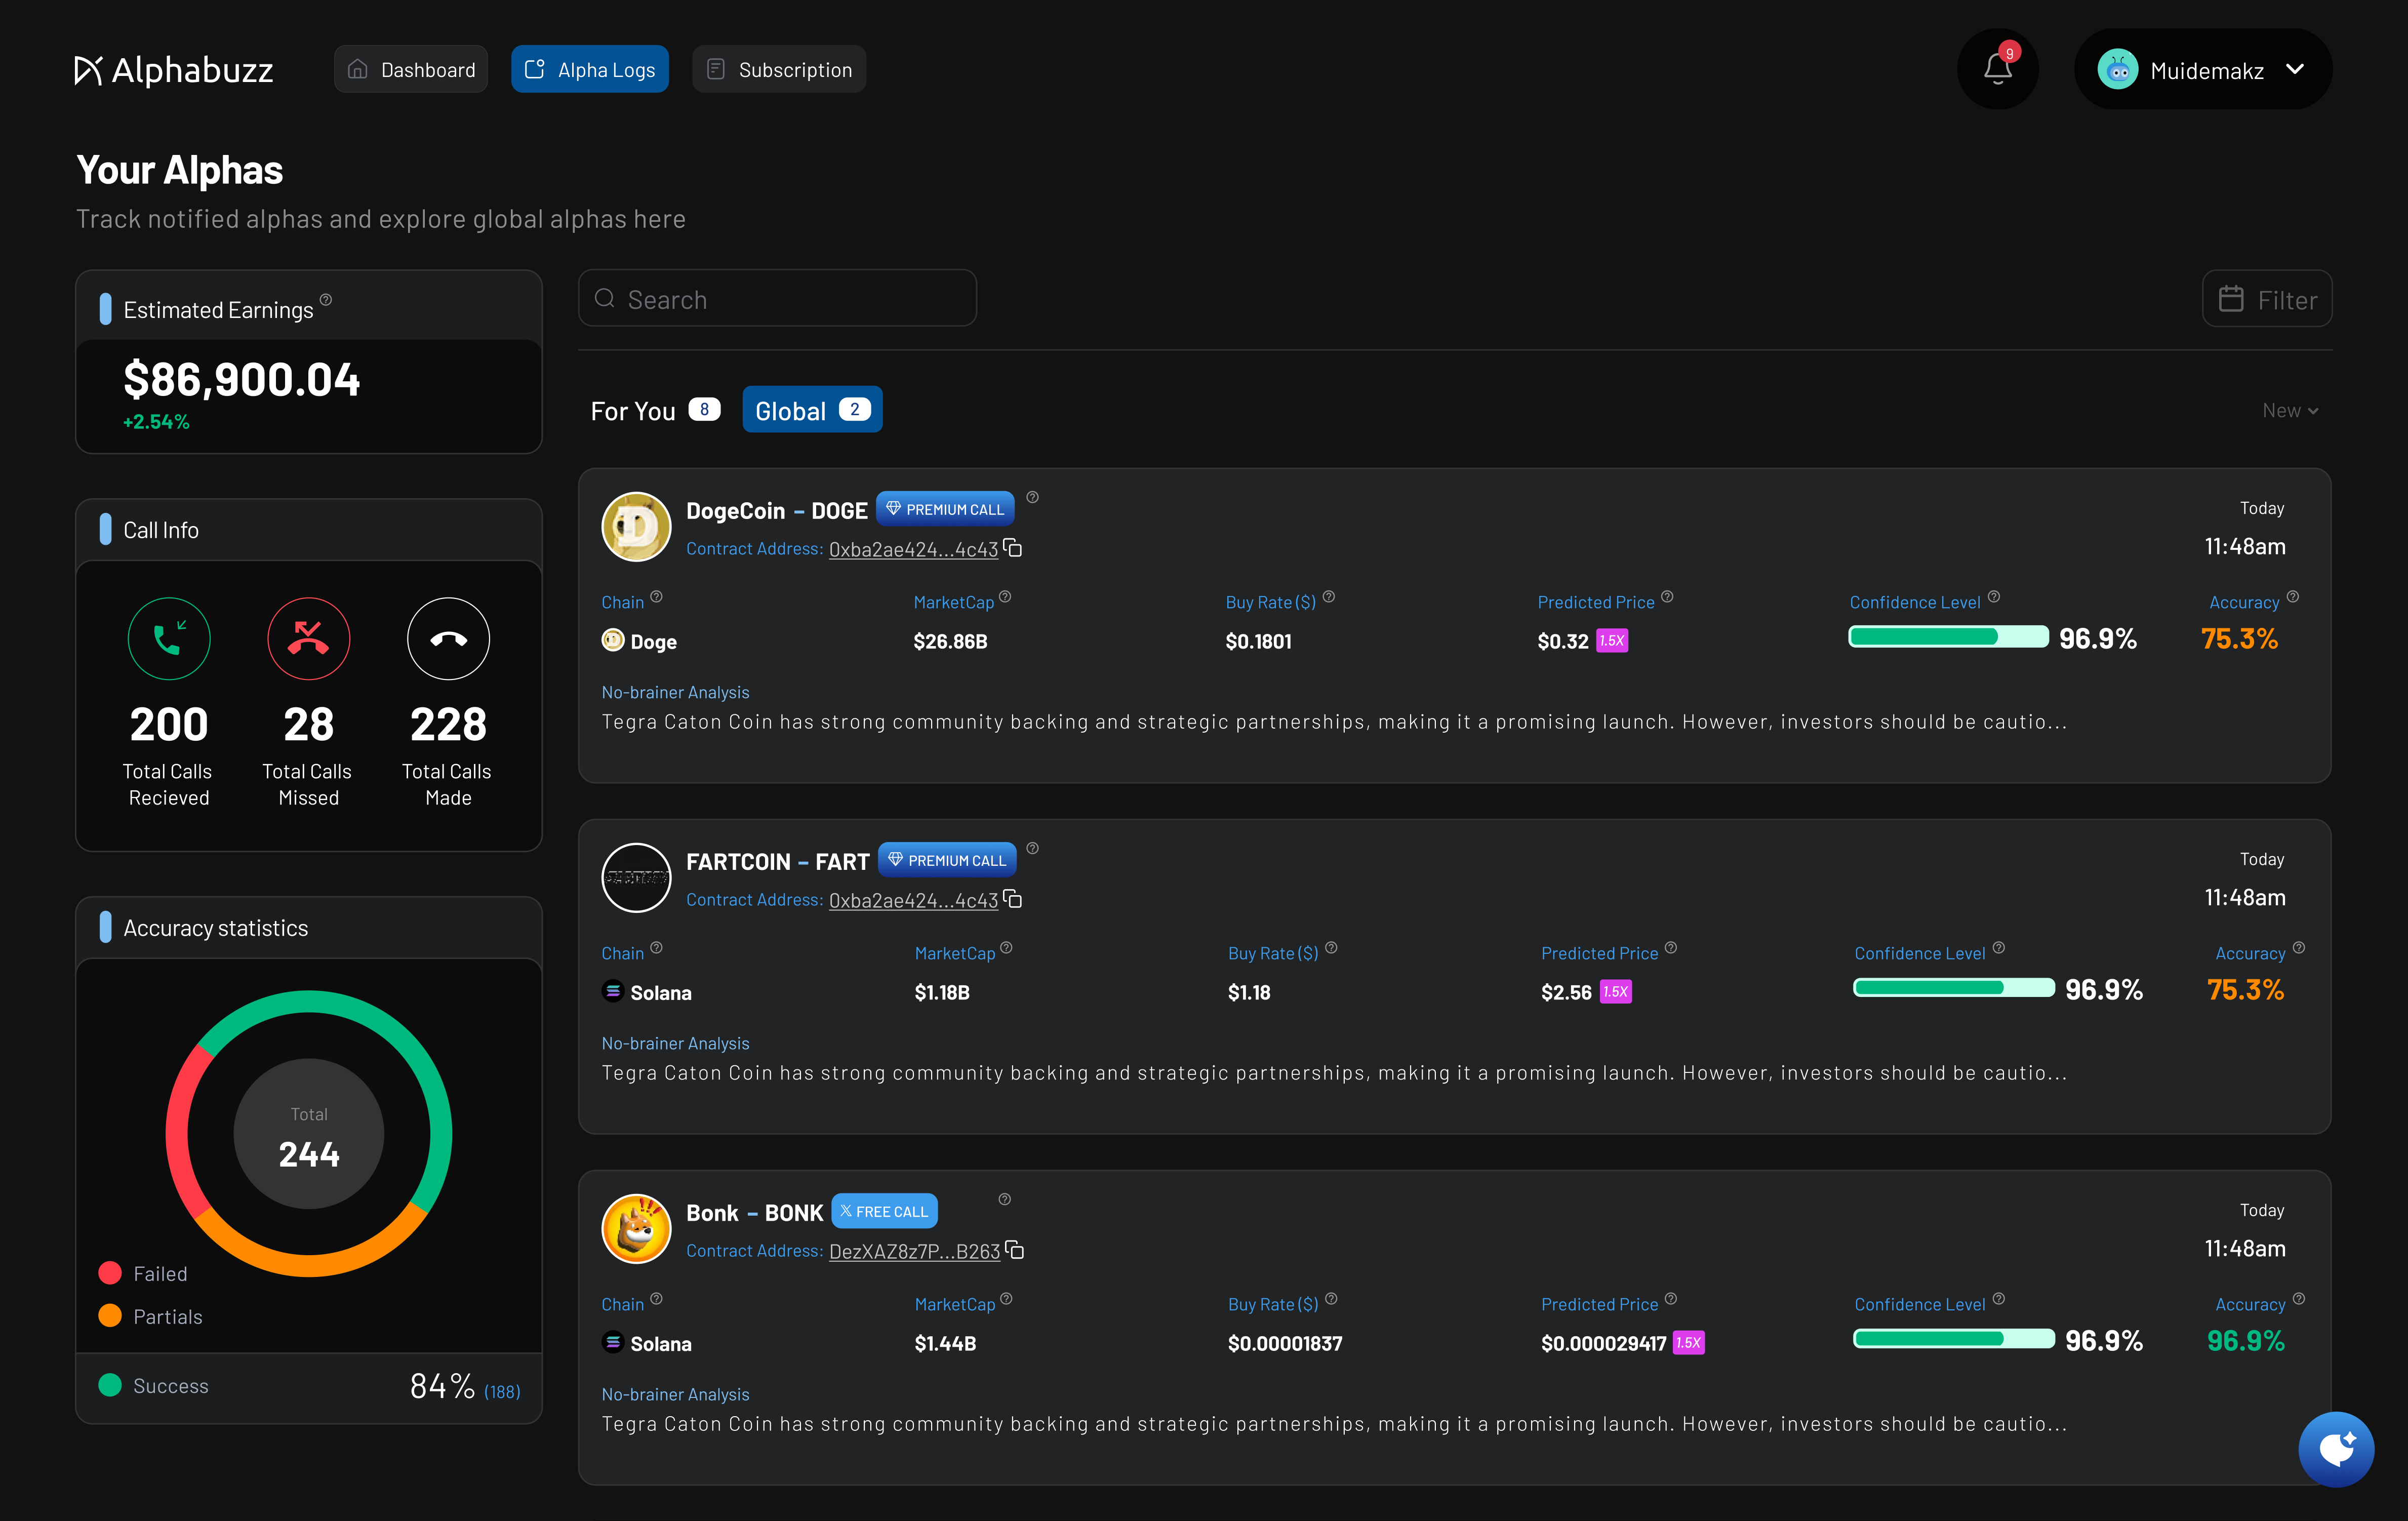Click the DogeCoin coin logo
Image resolution: width=2408 pixels, height=1521 pixels.
click(636, 526)
